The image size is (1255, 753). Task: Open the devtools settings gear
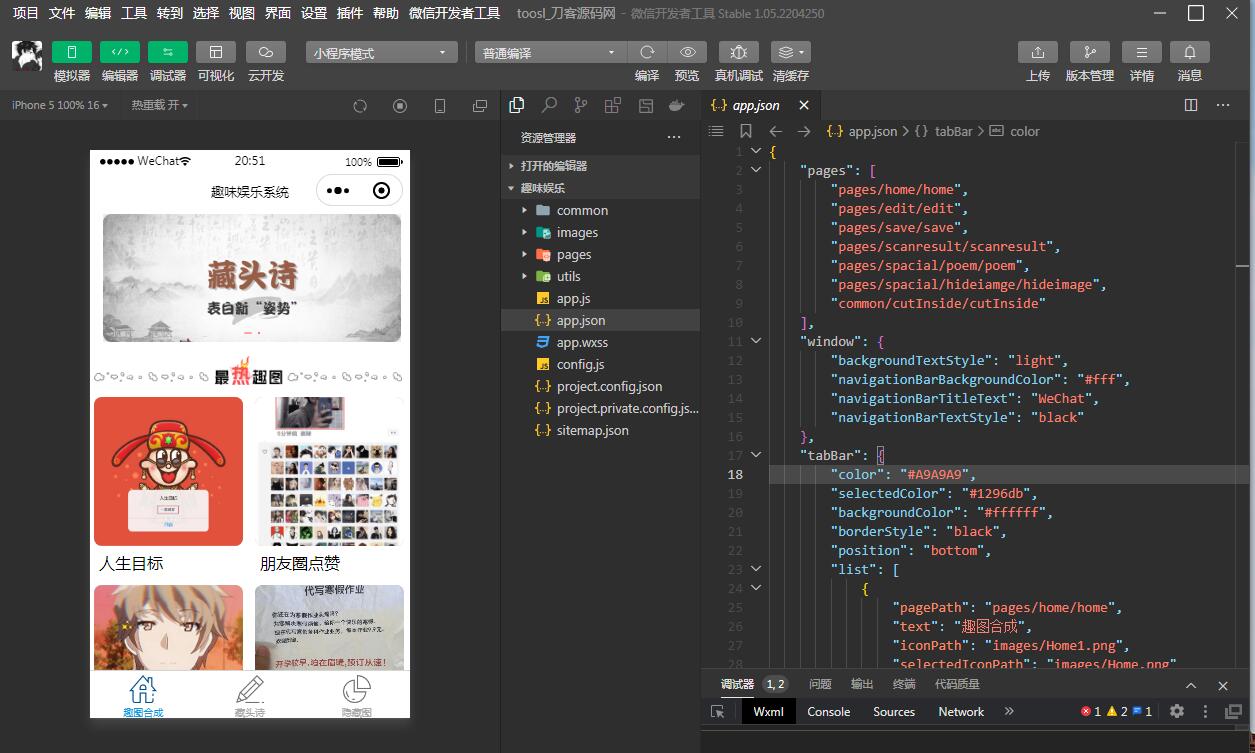(1177, 711)
